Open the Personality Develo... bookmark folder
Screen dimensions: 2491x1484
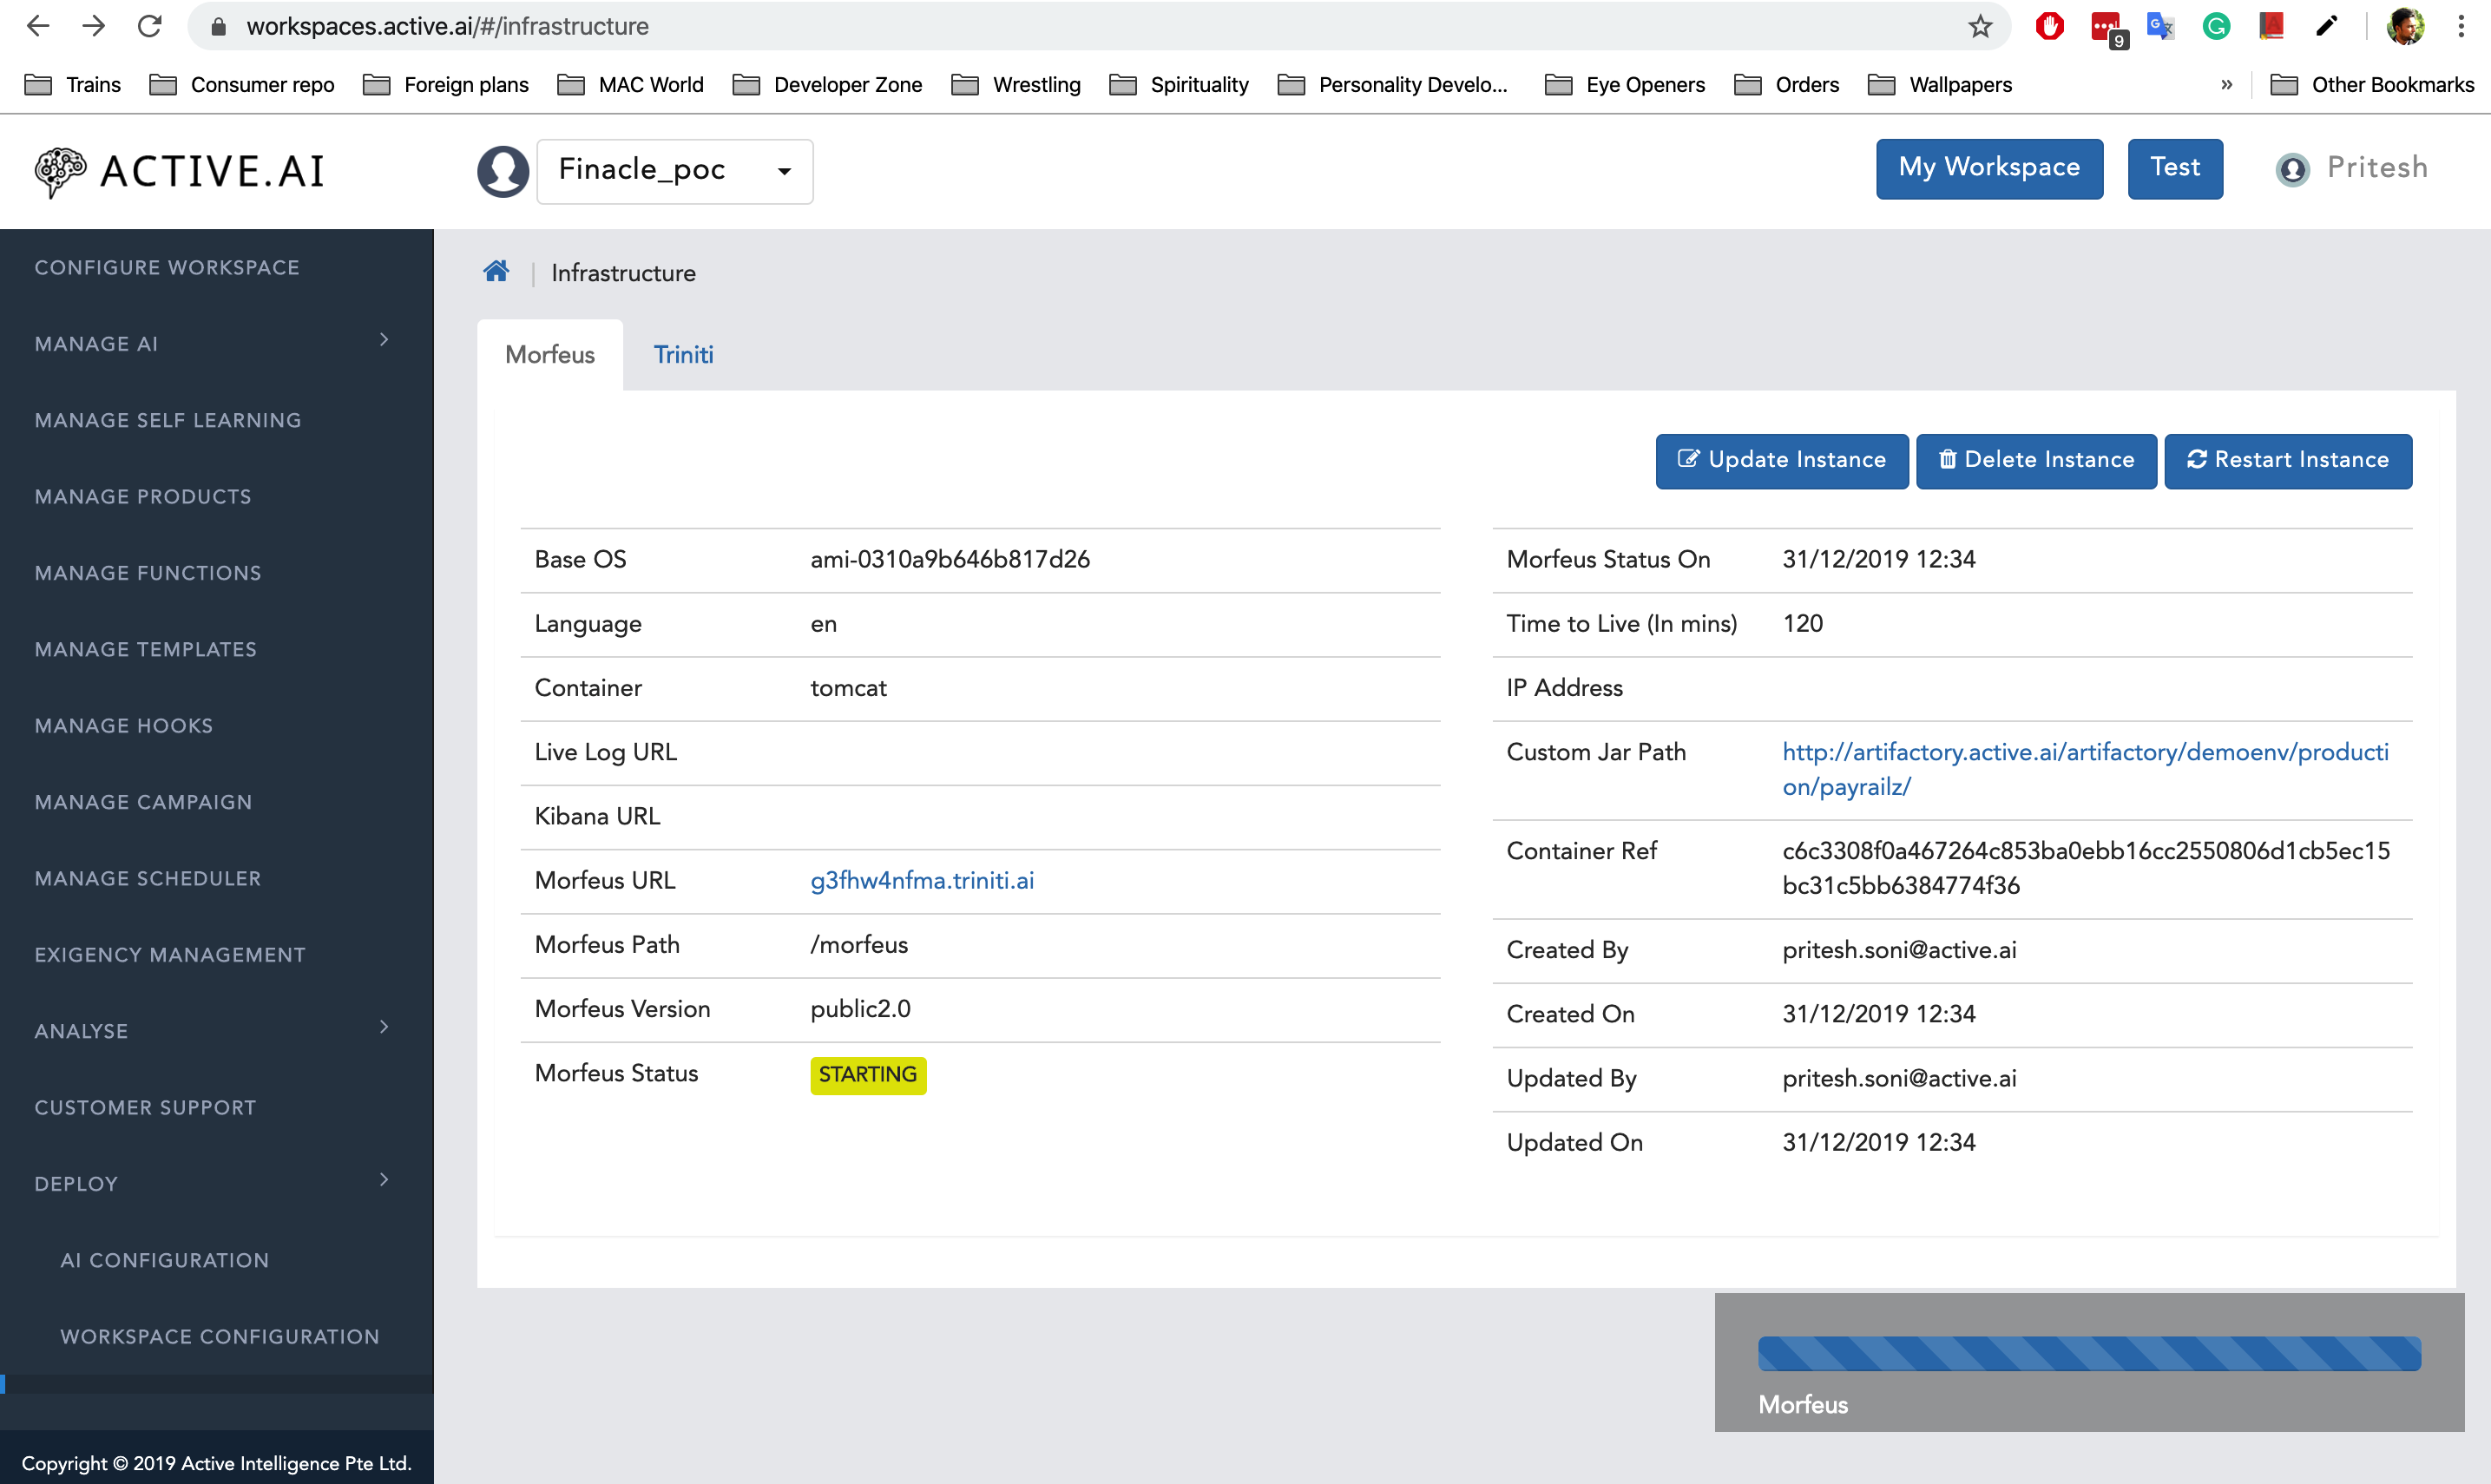click(x=1392, y=85)
